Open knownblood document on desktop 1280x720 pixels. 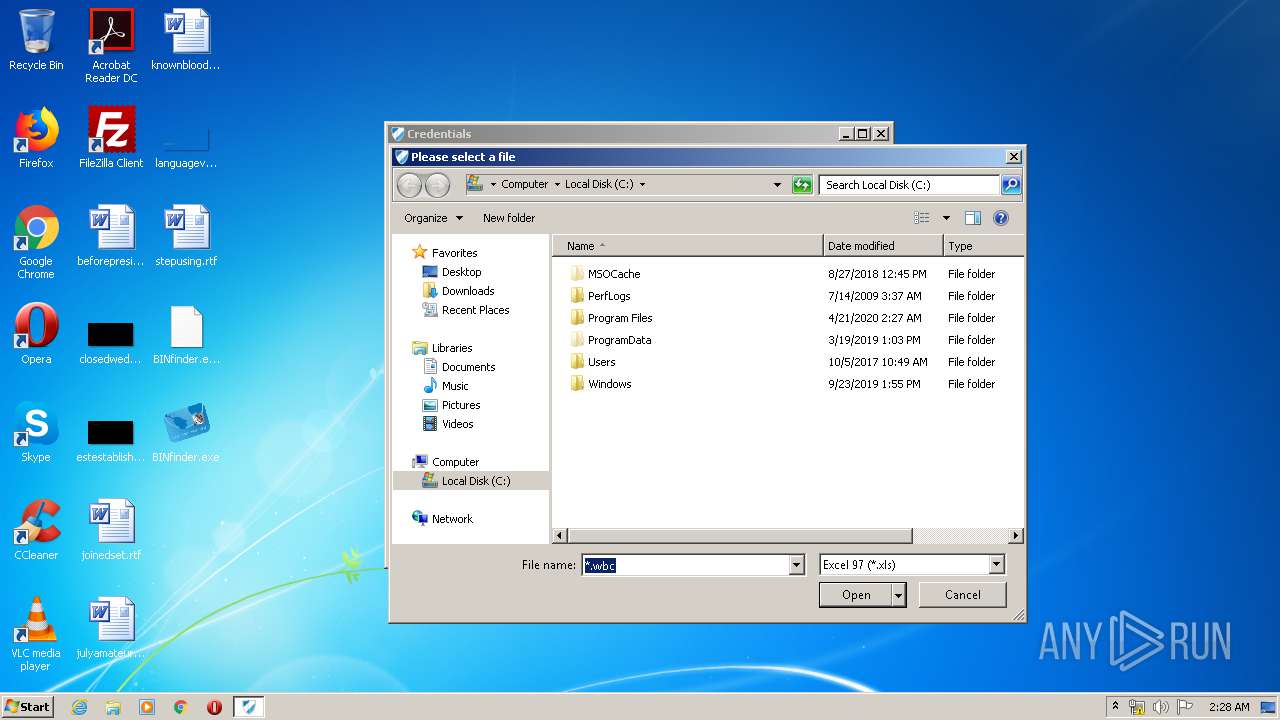pos(186,41)
